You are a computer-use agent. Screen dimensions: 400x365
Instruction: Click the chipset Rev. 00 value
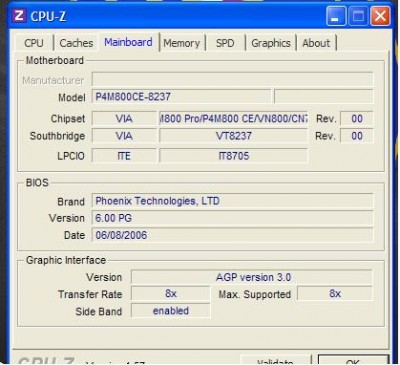pyautogui.click(x=357, y=119)
